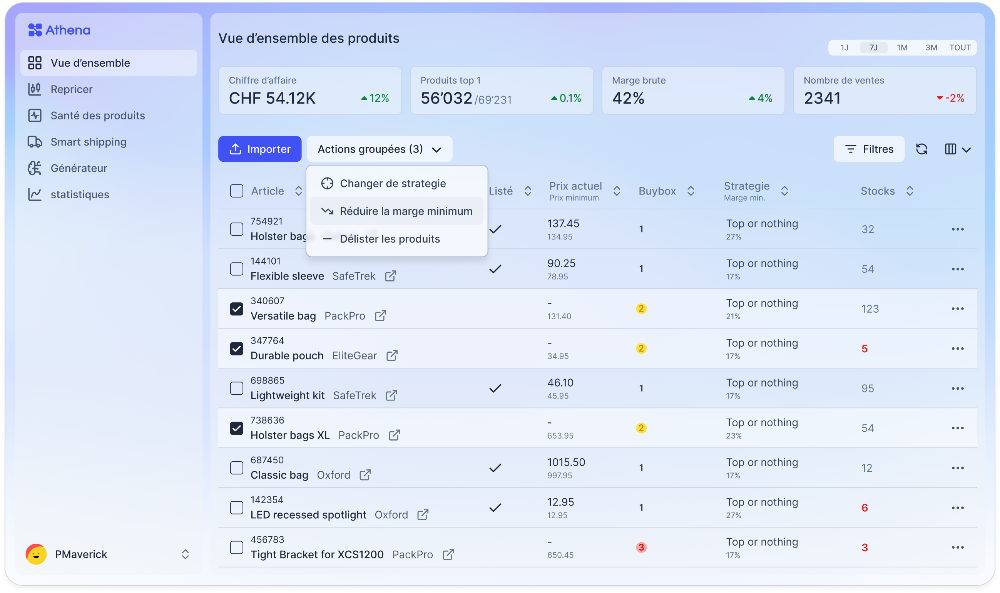This screenshot has height=593, width=1000.
Task: Select the 1J time range tab
Action: 844,48
